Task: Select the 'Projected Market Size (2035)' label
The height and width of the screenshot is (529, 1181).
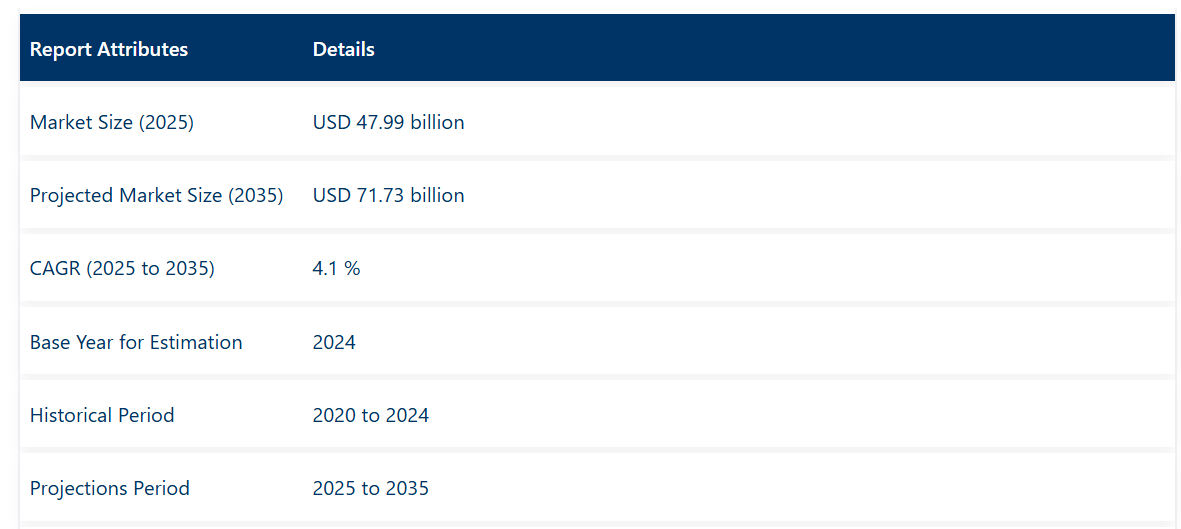Action: (x=157, y=195)
